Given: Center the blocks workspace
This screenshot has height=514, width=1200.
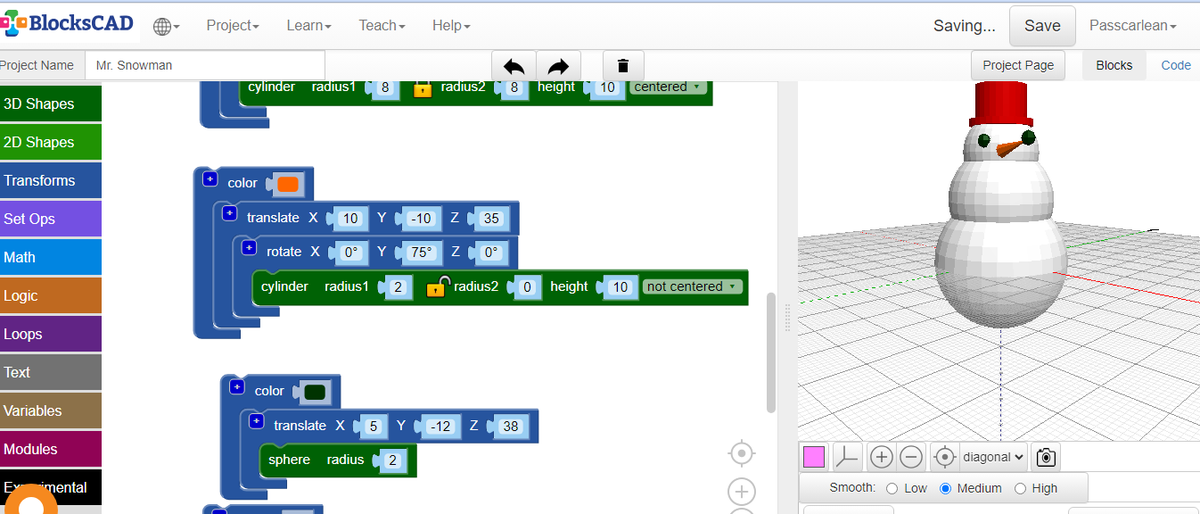Looking at the screenshot, I should pyautogui.click(x=741, y=453).
